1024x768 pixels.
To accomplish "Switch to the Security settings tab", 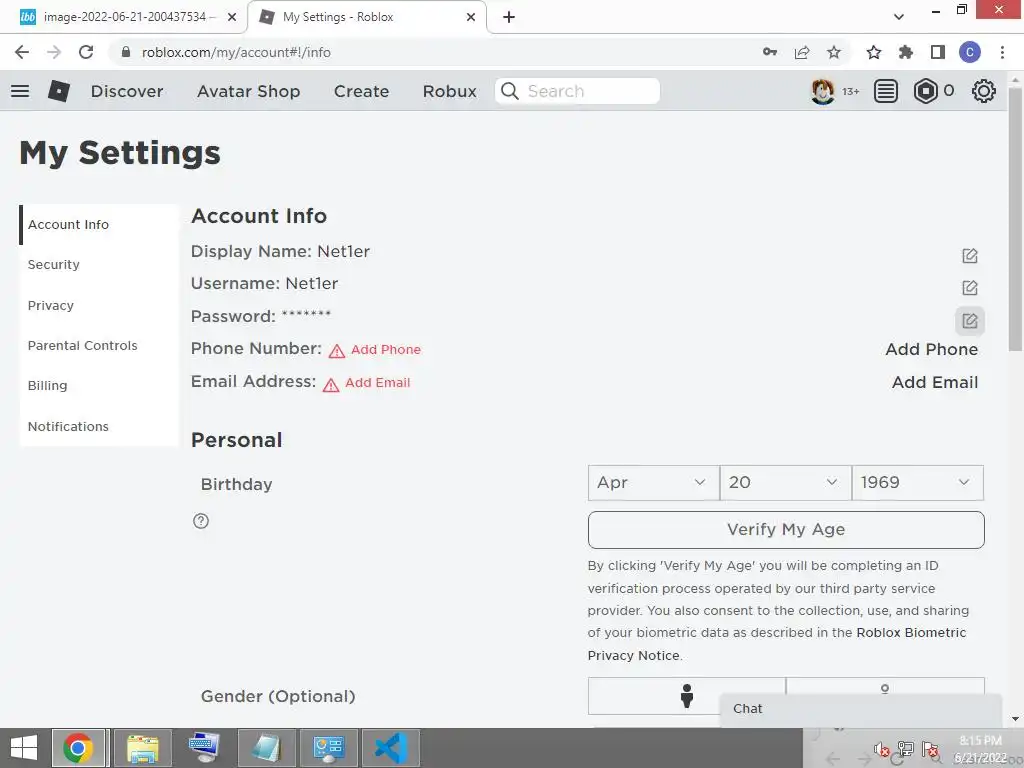I will click(99, 264).
